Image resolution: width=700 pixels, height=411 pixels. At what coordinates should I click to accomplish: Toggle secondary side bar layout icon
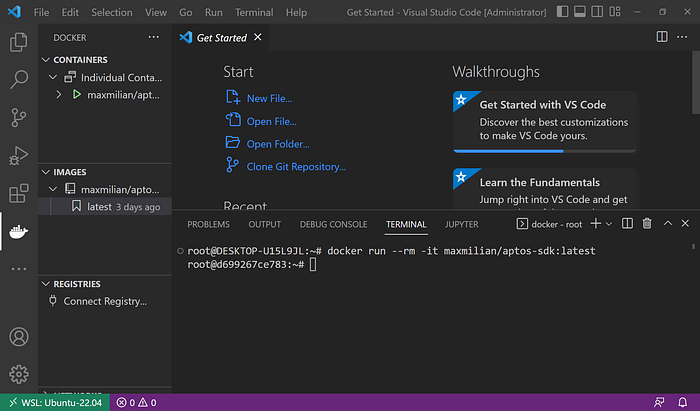pyautogui.click(x=597, y=12)
